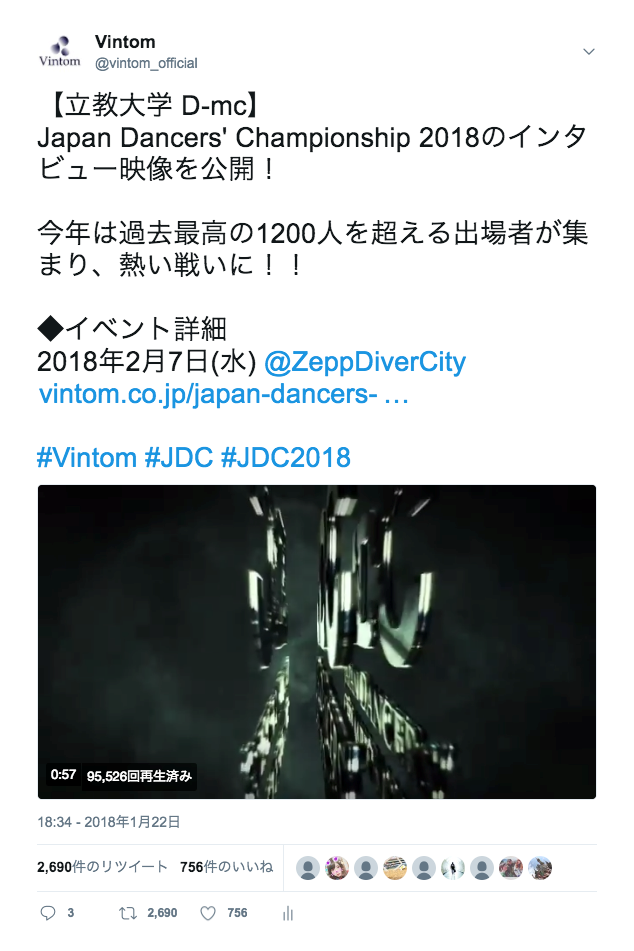Open the Vintom display name profile
Image resolution: width=634 pixels, height=951 pixels.
(x=125, y=42)
